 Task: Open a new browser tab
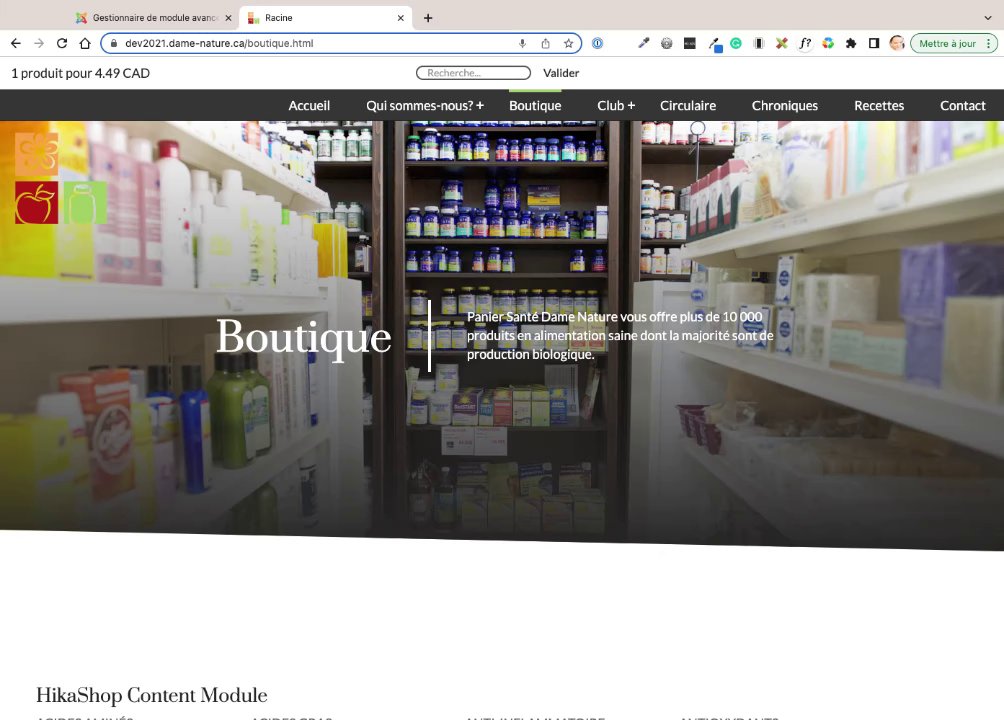pos(428,18)
